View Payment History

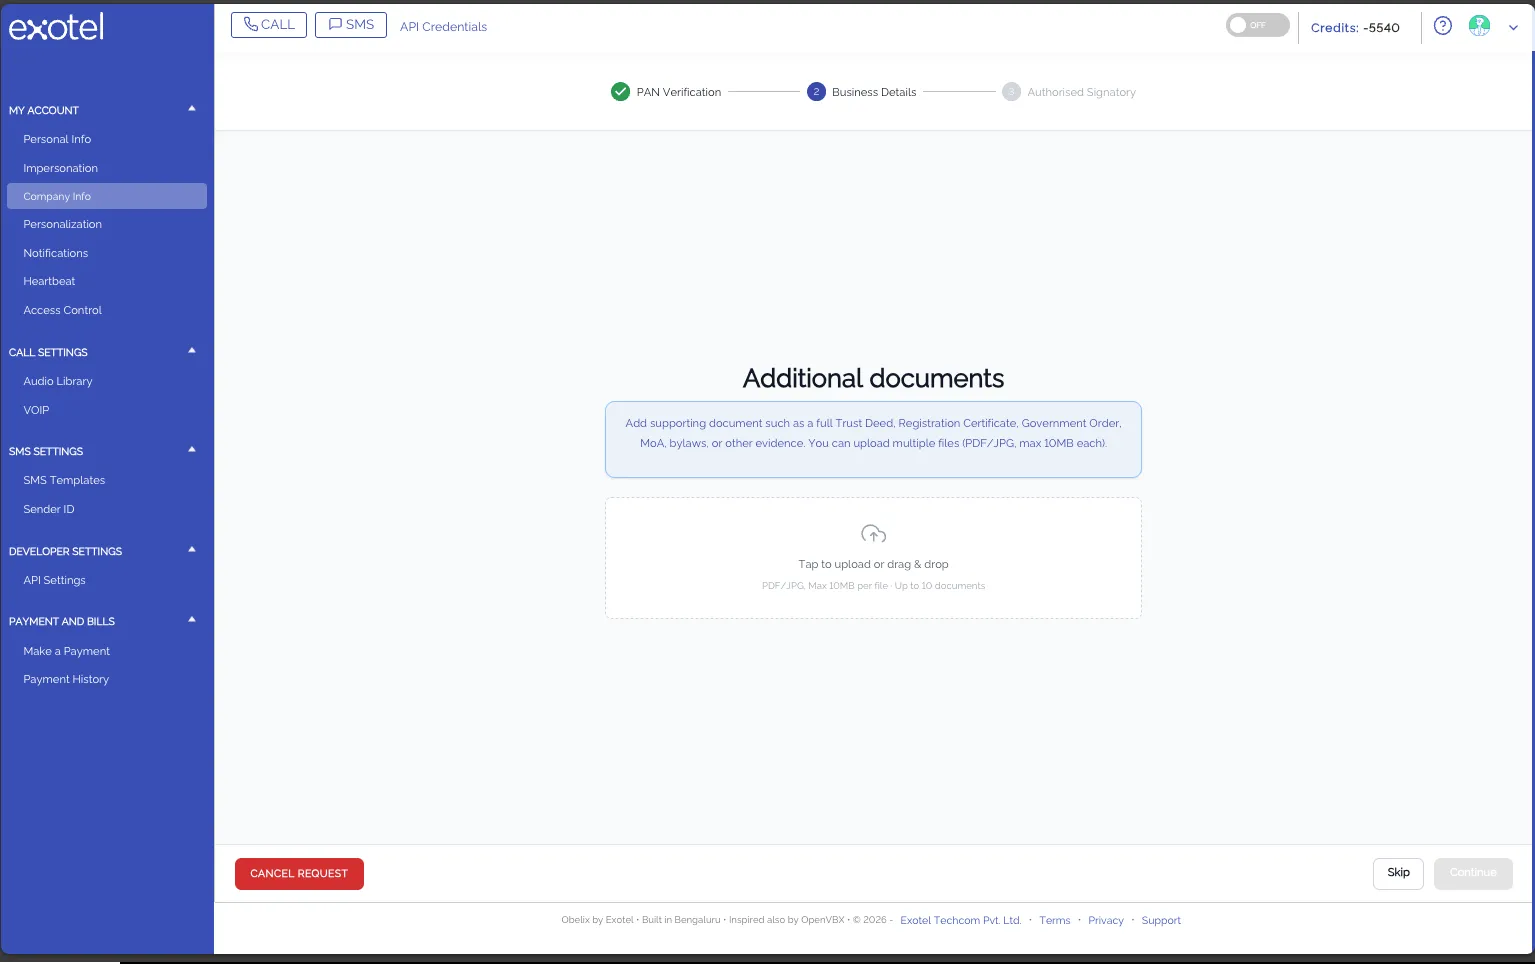66,679
